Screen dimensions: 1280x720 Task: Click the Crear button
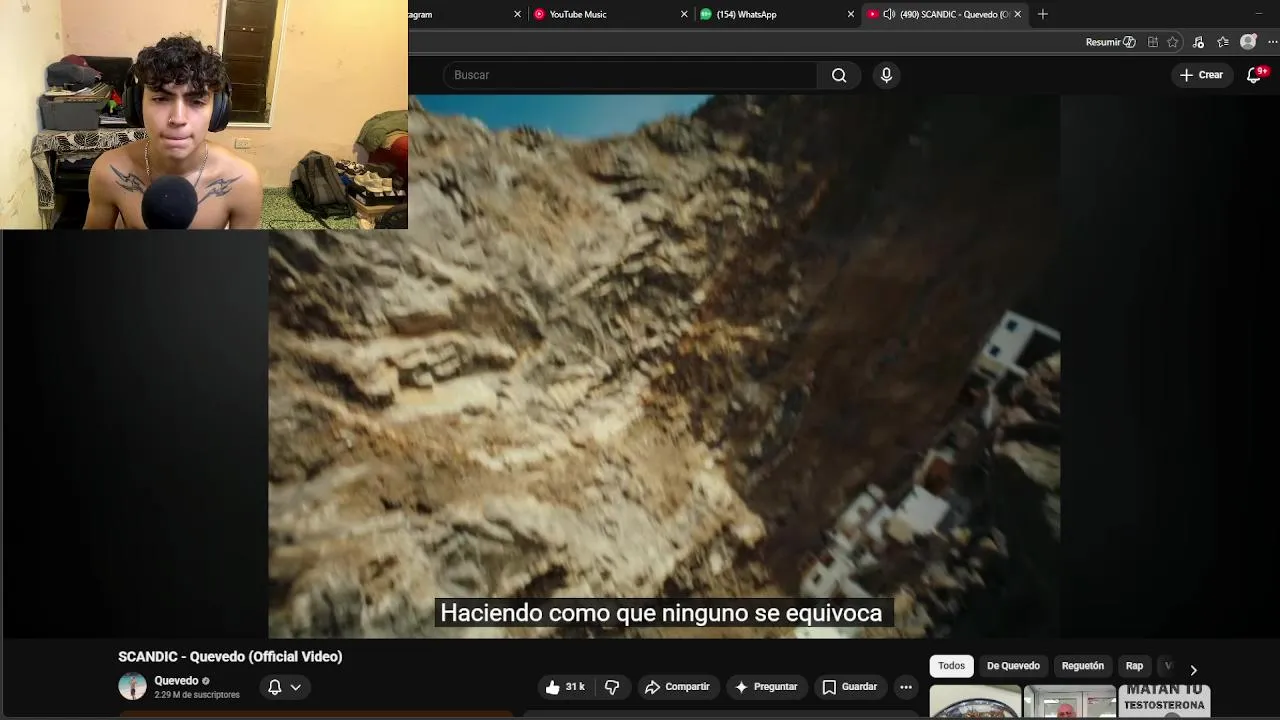pyautogui.click(x=1201, y=75)
